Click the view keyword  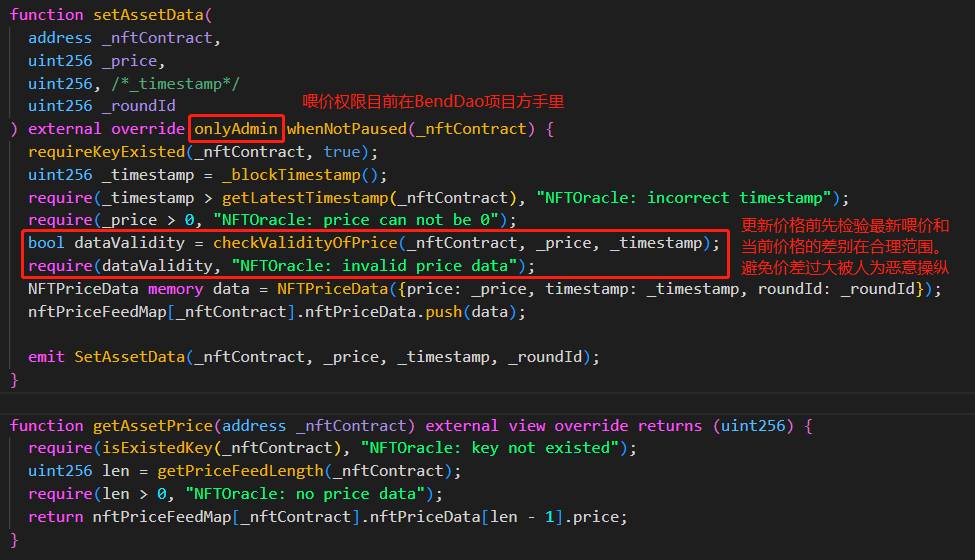point(527,426)
